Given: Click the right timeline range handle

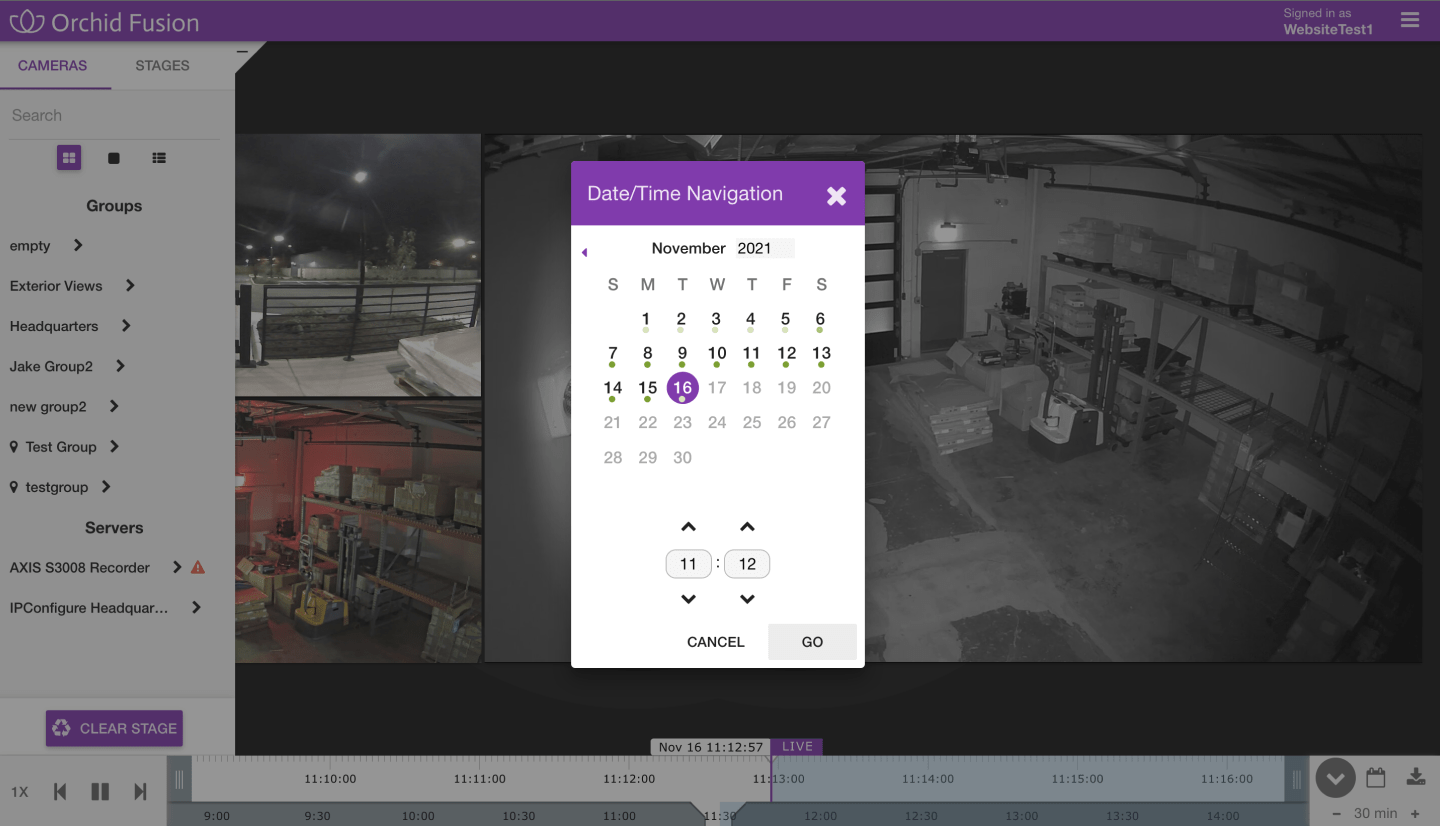Looking at the screenshot, I should 1297,779.
